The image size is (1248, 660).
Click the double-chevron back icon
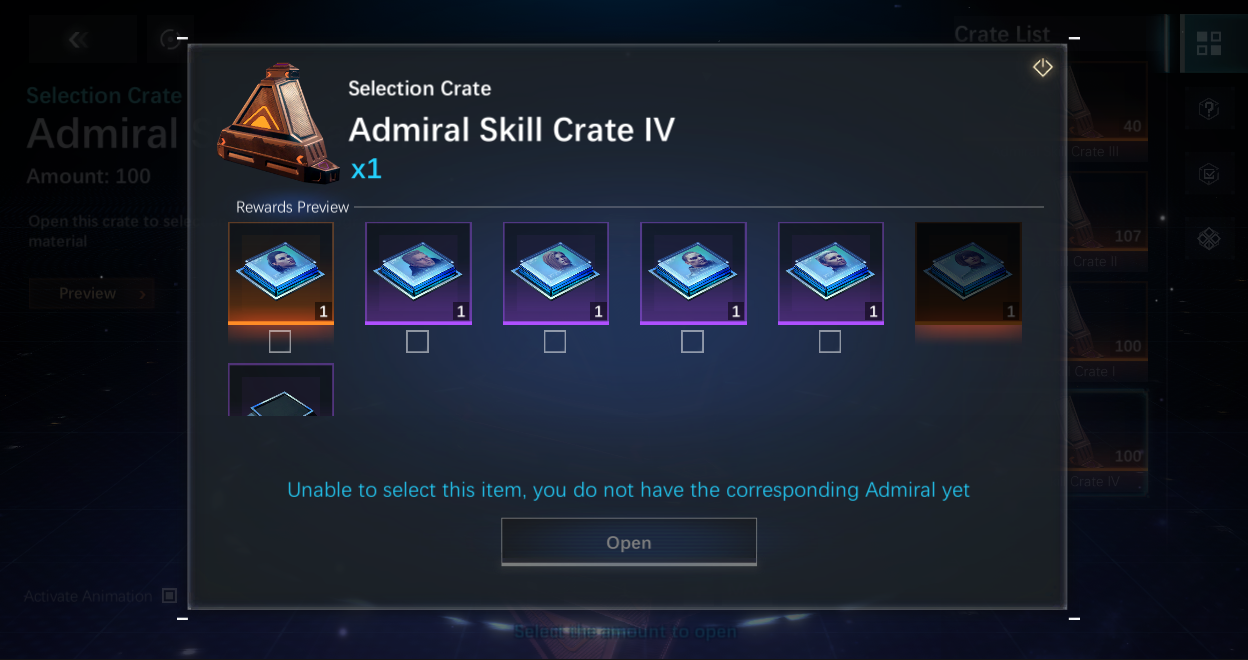tap(79, 40)
